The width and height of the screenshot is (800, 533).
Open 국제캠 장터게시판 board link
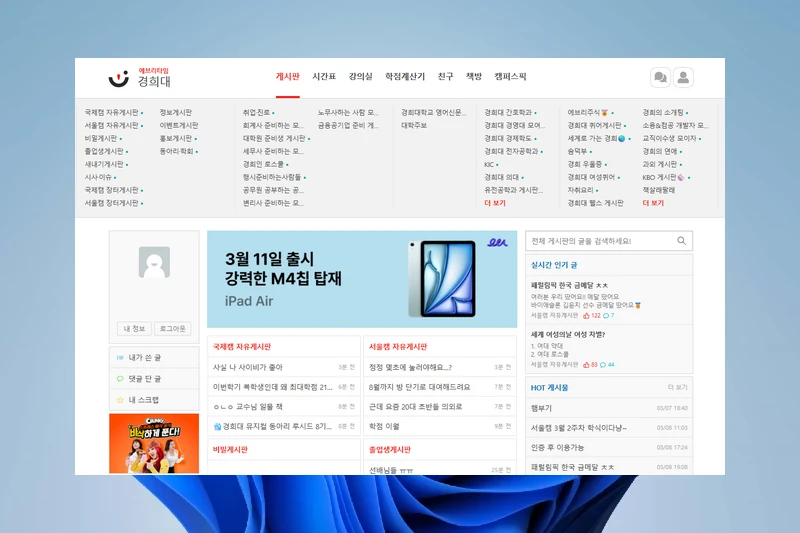(x=111, y=190)
